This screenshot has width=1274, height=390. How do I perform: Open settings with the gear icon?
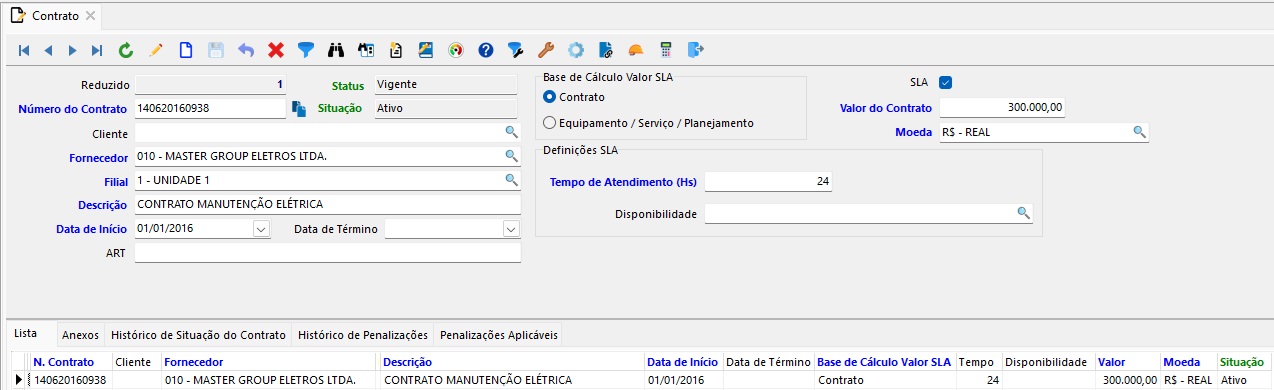click(576, 49)
